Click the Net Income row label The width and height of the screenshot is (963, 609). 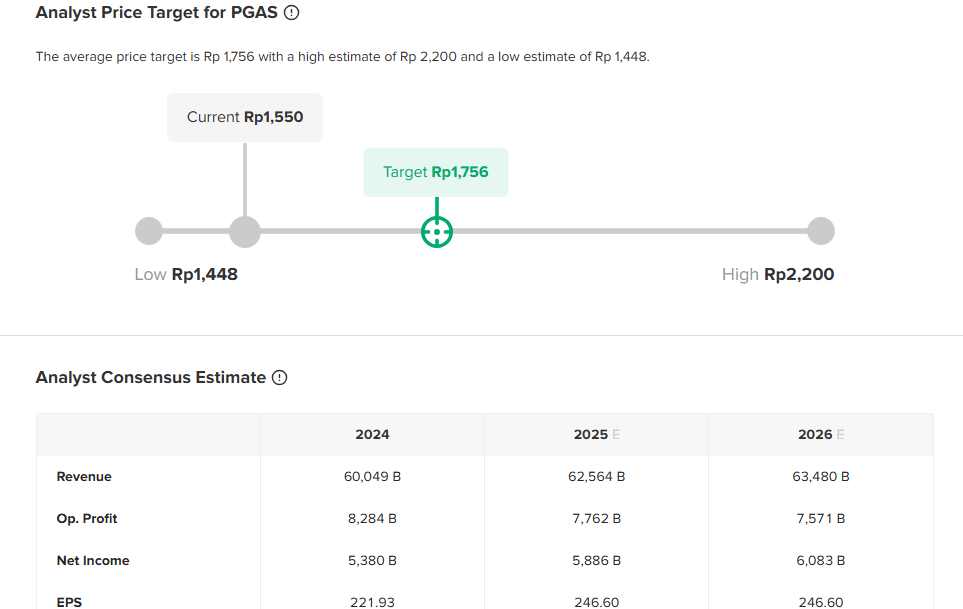[93, 561]
